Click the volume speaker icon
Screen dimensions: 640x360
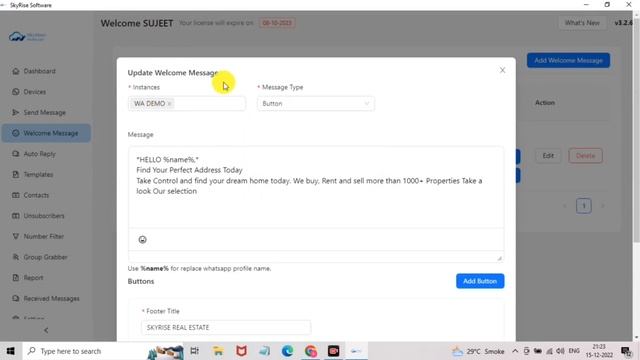[x=560, y=351]
